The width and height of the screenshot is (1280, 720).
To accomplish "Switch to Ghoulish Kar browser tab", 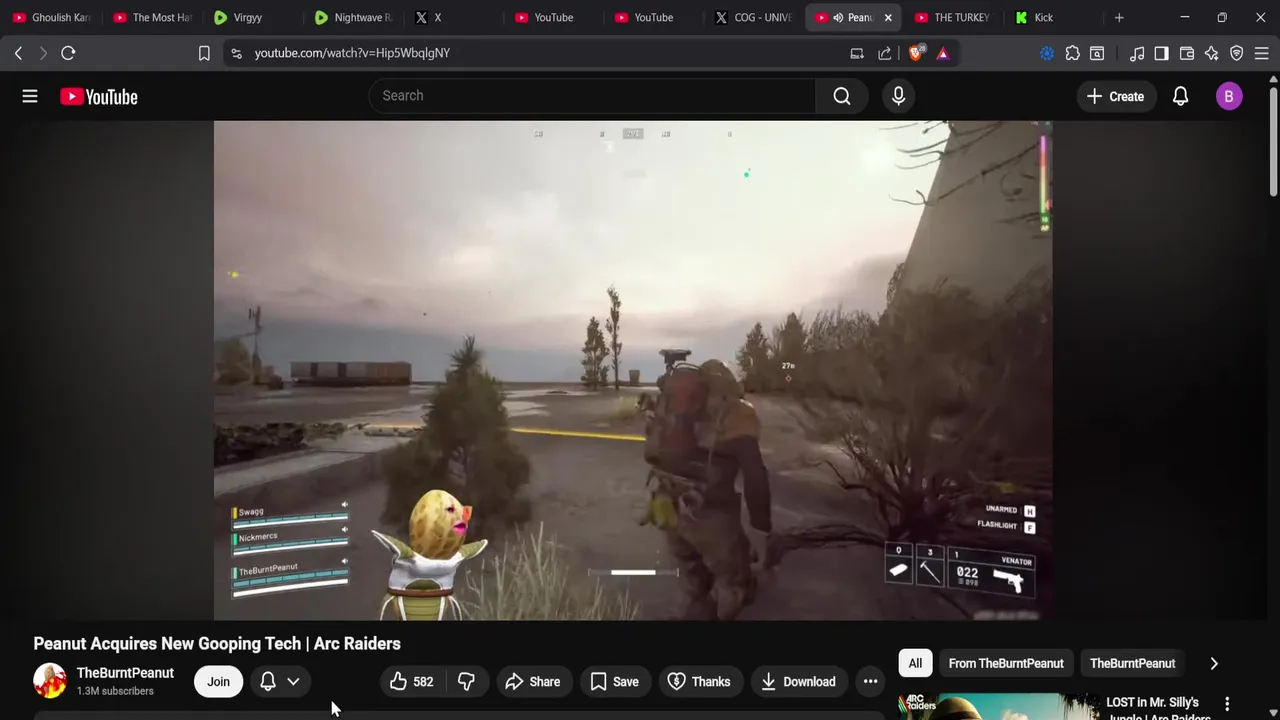I will pyautogui.click(x=52, y=18).
